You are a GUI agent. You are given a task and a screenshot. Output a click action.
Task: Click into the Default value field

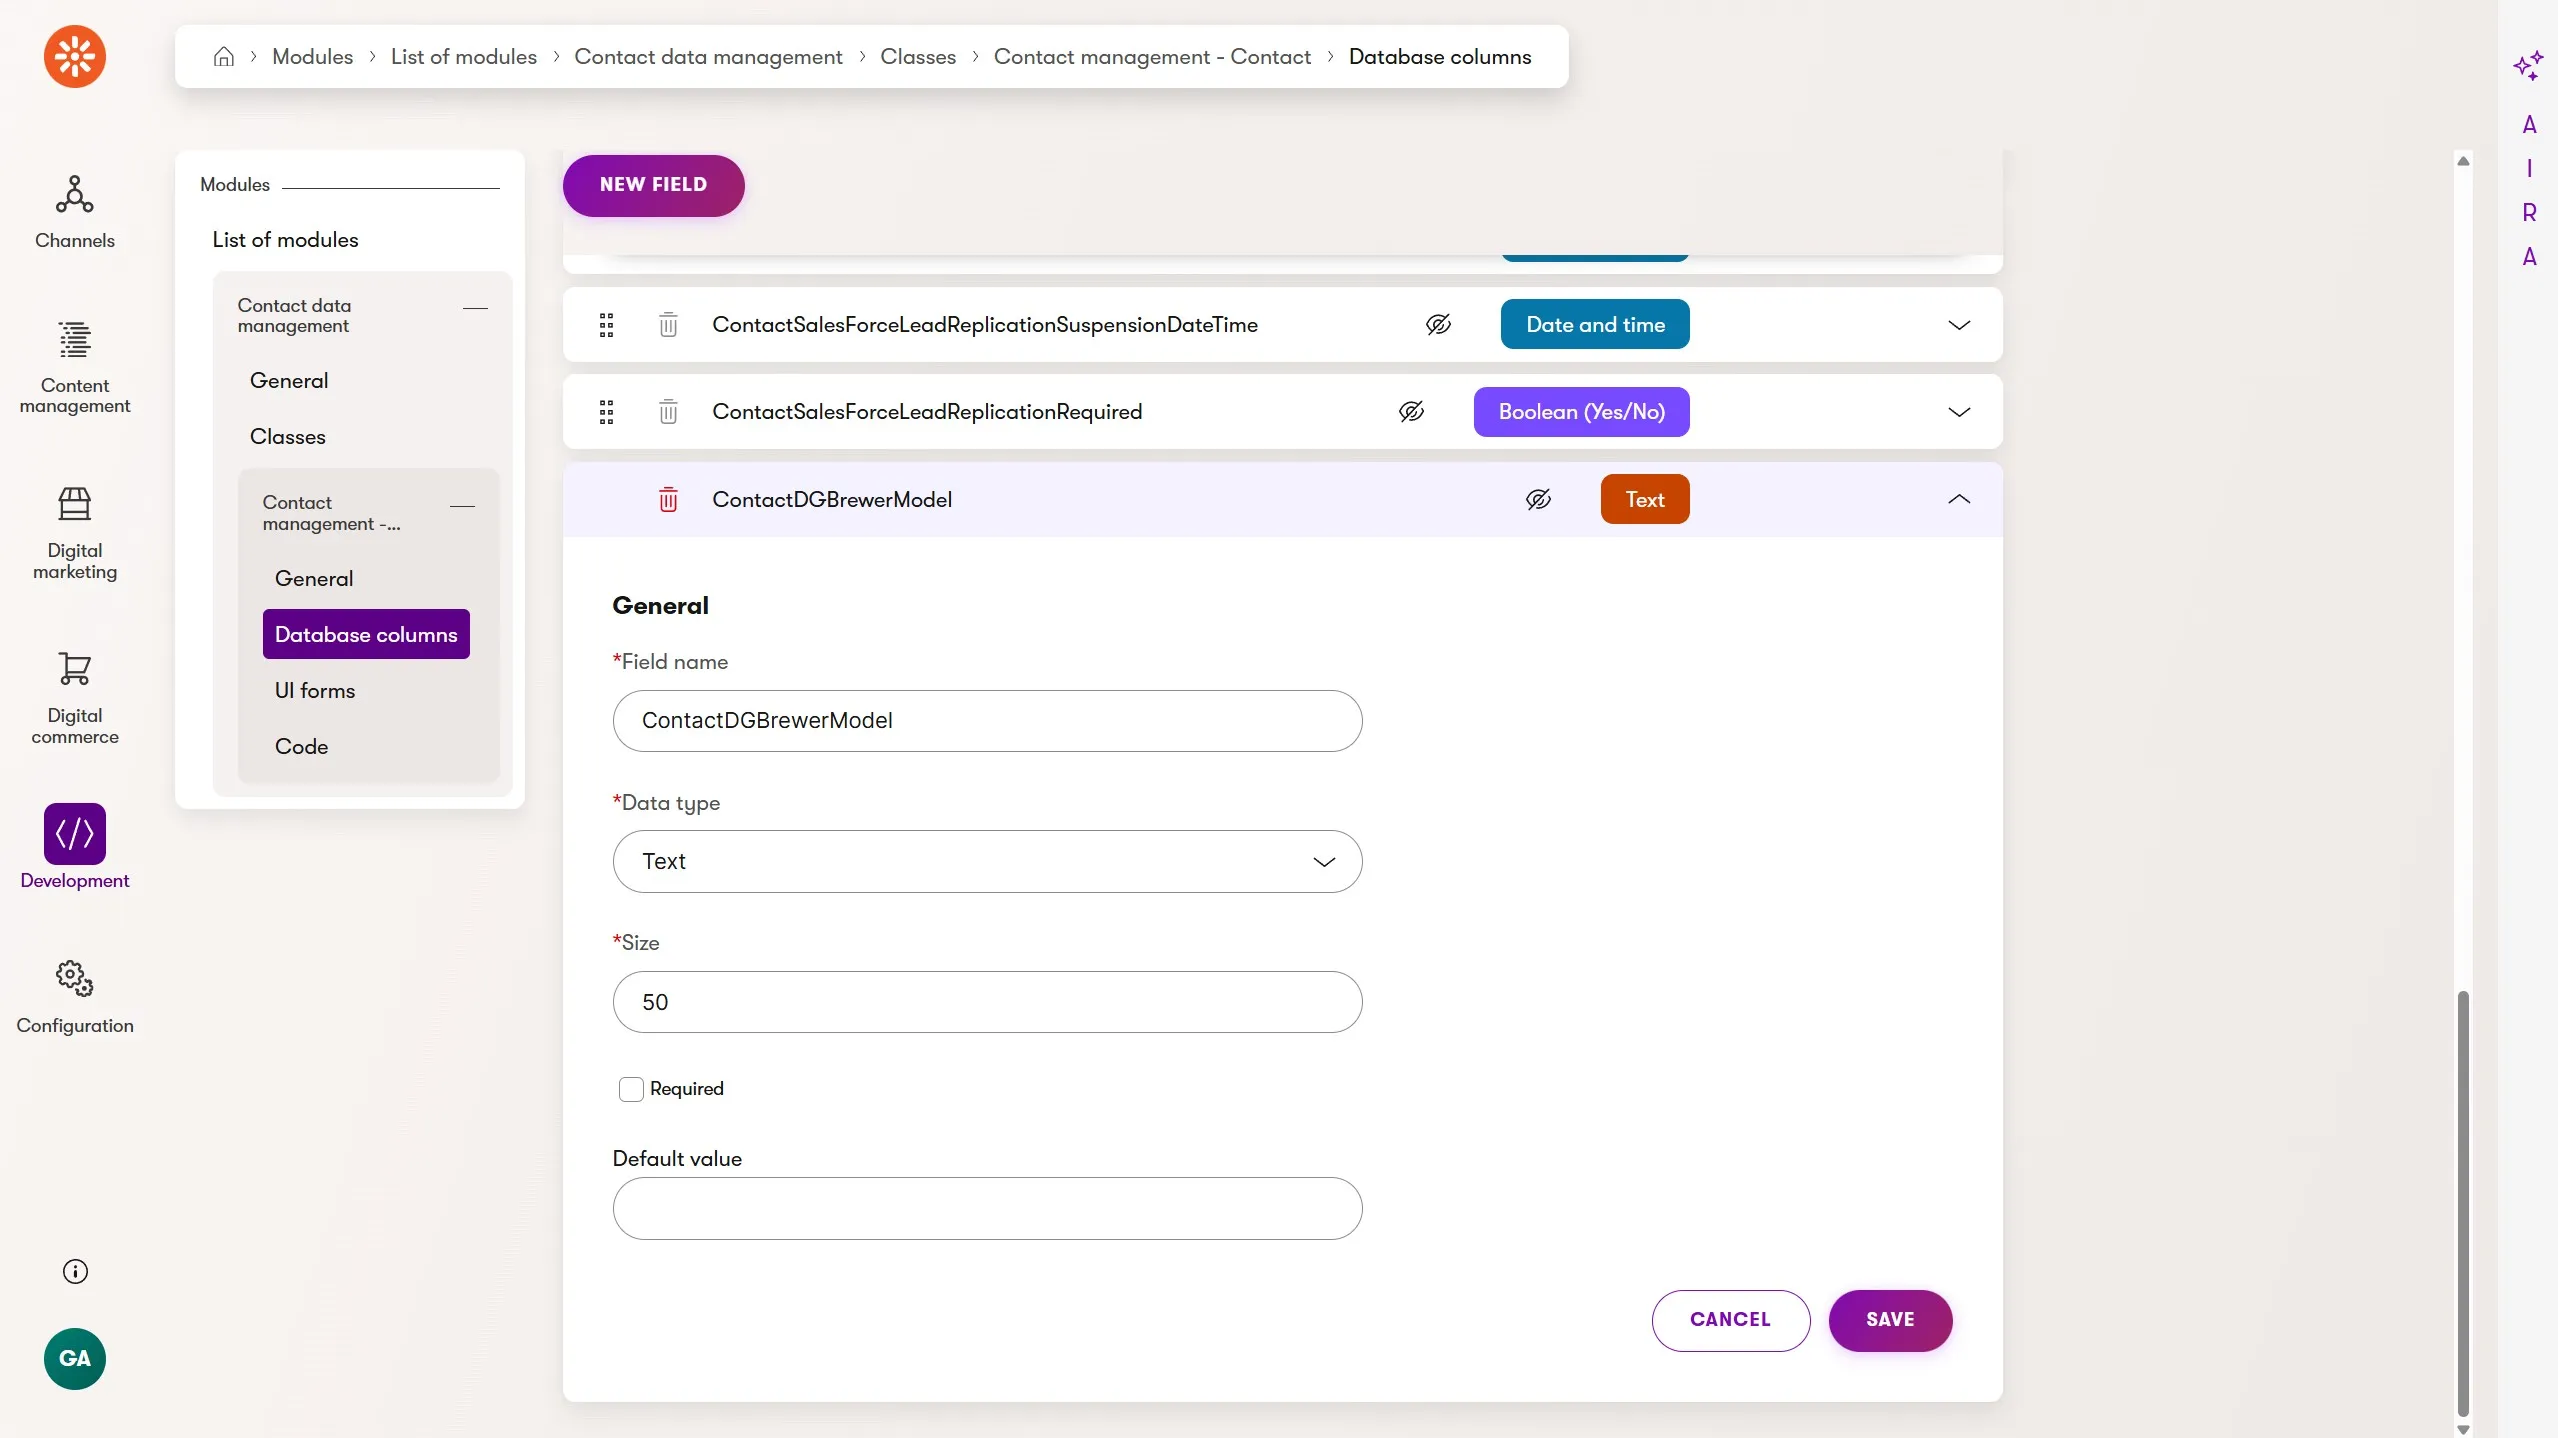[987, 1208]
